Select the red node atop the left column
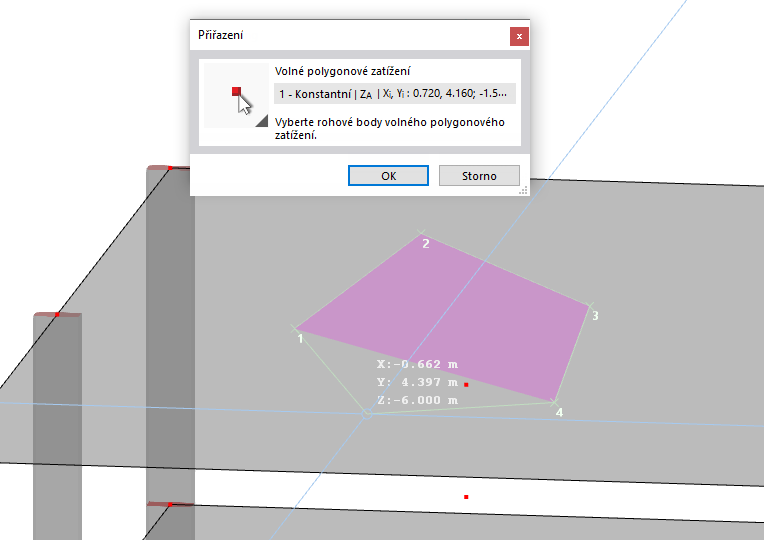 [x=57, y=315]
